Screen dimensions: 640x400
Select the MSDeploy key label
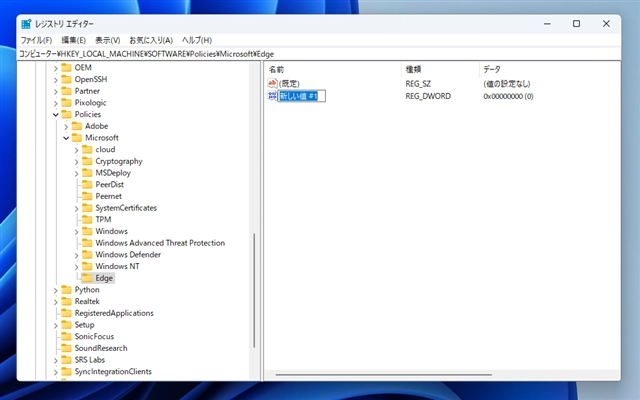pyautogui.click(x=113, y=173)
